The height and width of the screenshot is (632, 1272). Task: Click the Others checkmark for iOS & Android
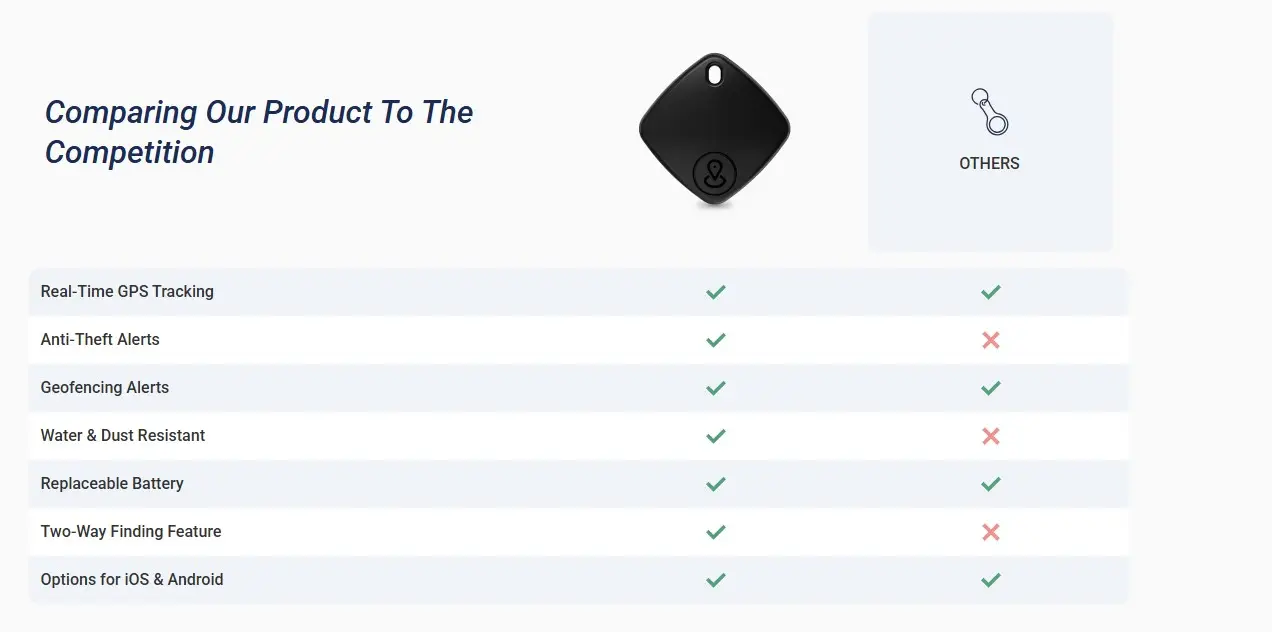click(x=990, y=580)
